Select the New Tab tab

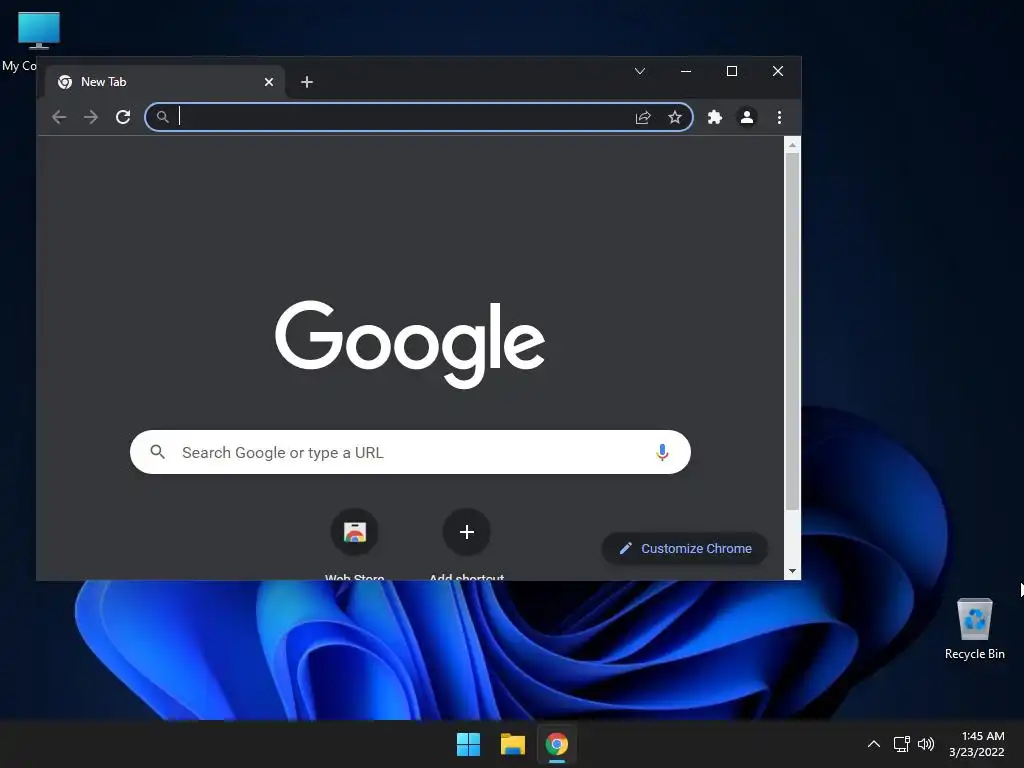(x=165, y=82)
